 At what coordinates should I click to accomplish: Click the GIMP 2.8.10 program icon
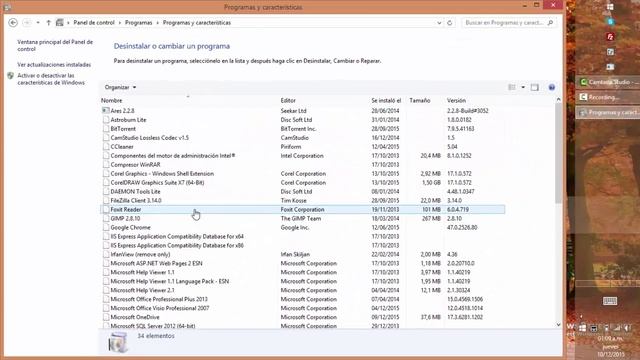[106, 218]
